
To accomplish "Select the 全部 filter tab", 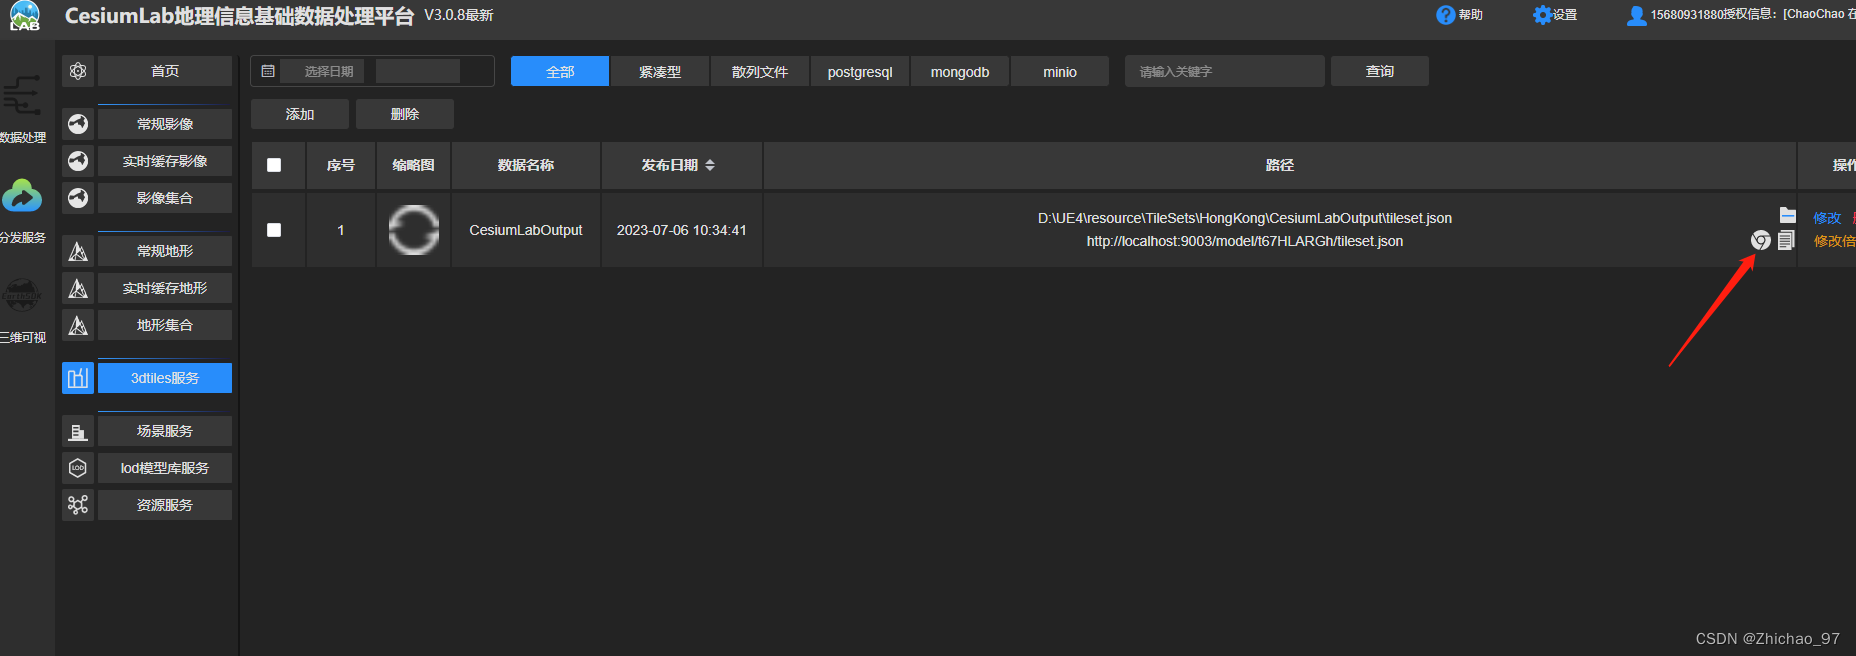I will [560, 71].
